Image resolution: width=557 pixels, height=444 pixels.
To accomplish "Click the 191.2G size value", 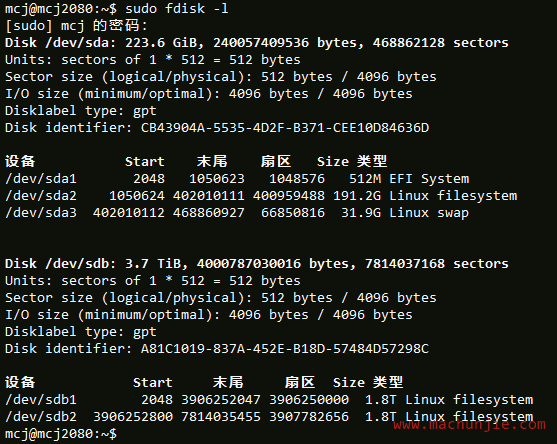I will [357, 196].
